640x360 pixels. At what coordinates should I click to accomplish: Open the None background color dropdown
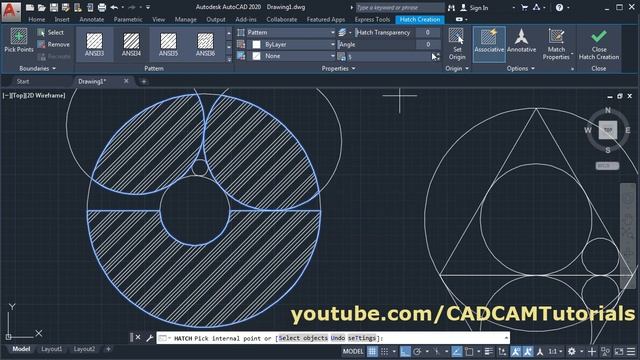click(x=291, y=56)
